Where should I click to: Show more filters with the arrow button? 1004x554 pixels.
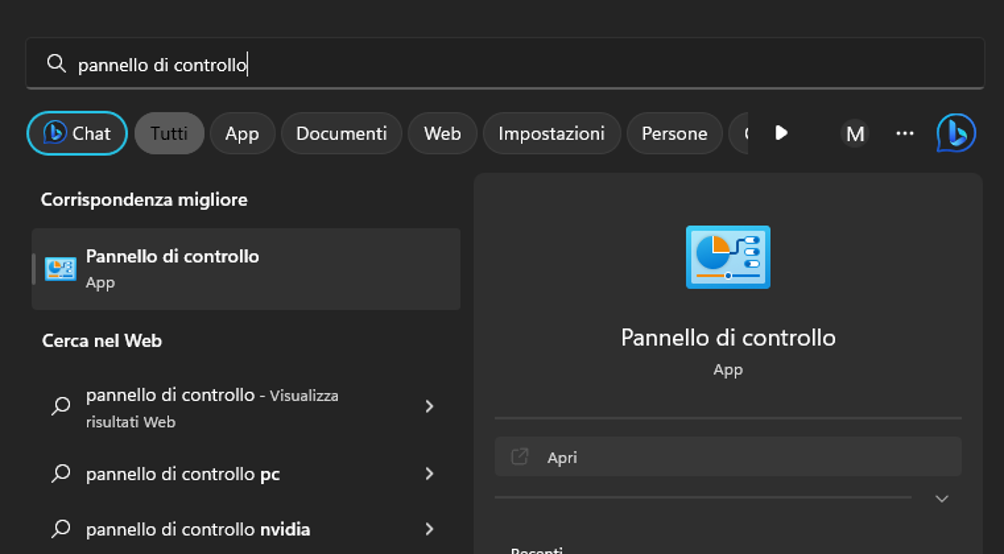[781, 133]
